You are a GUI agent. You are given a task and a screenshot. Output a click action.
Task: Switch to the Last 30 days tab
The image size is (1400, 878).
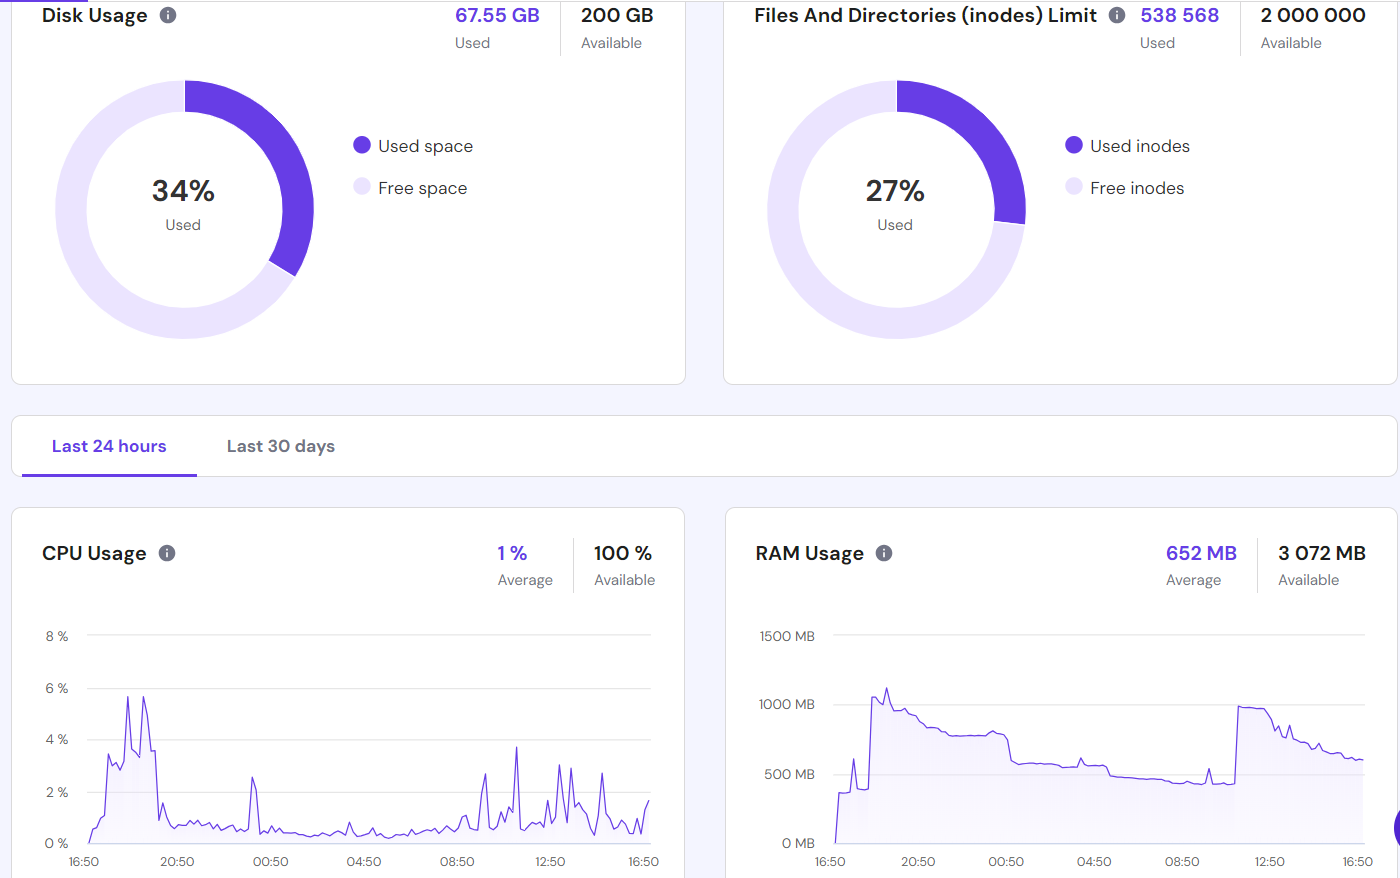pos(281,446)
